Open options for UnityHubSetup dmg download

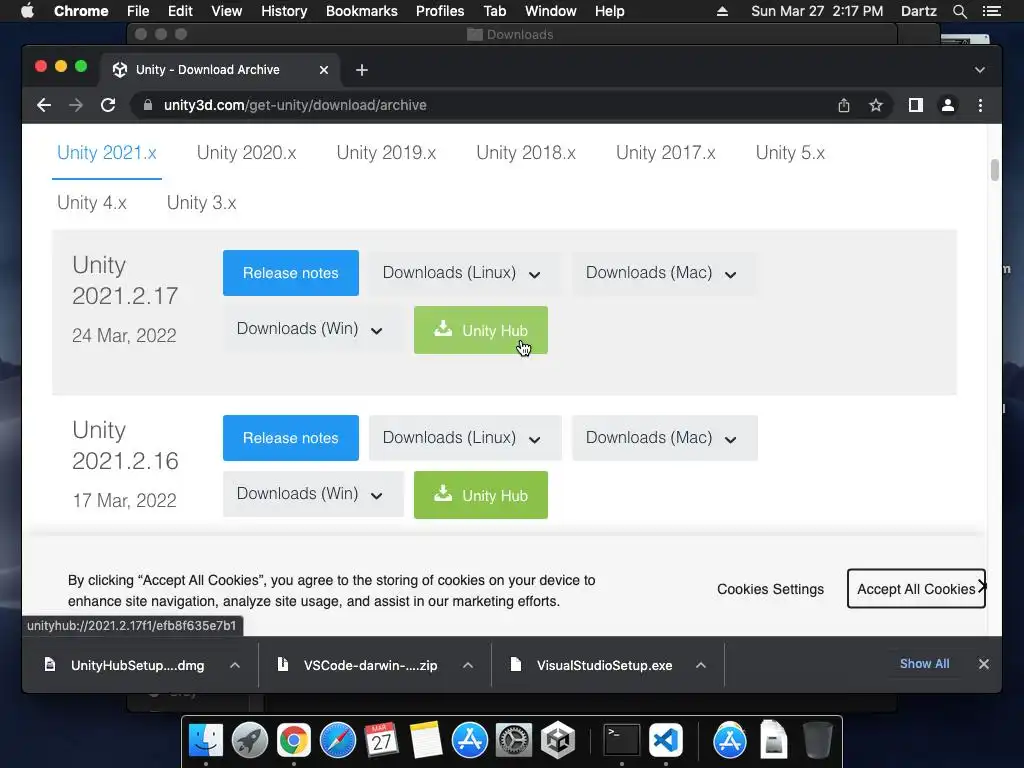pos(235,665)
